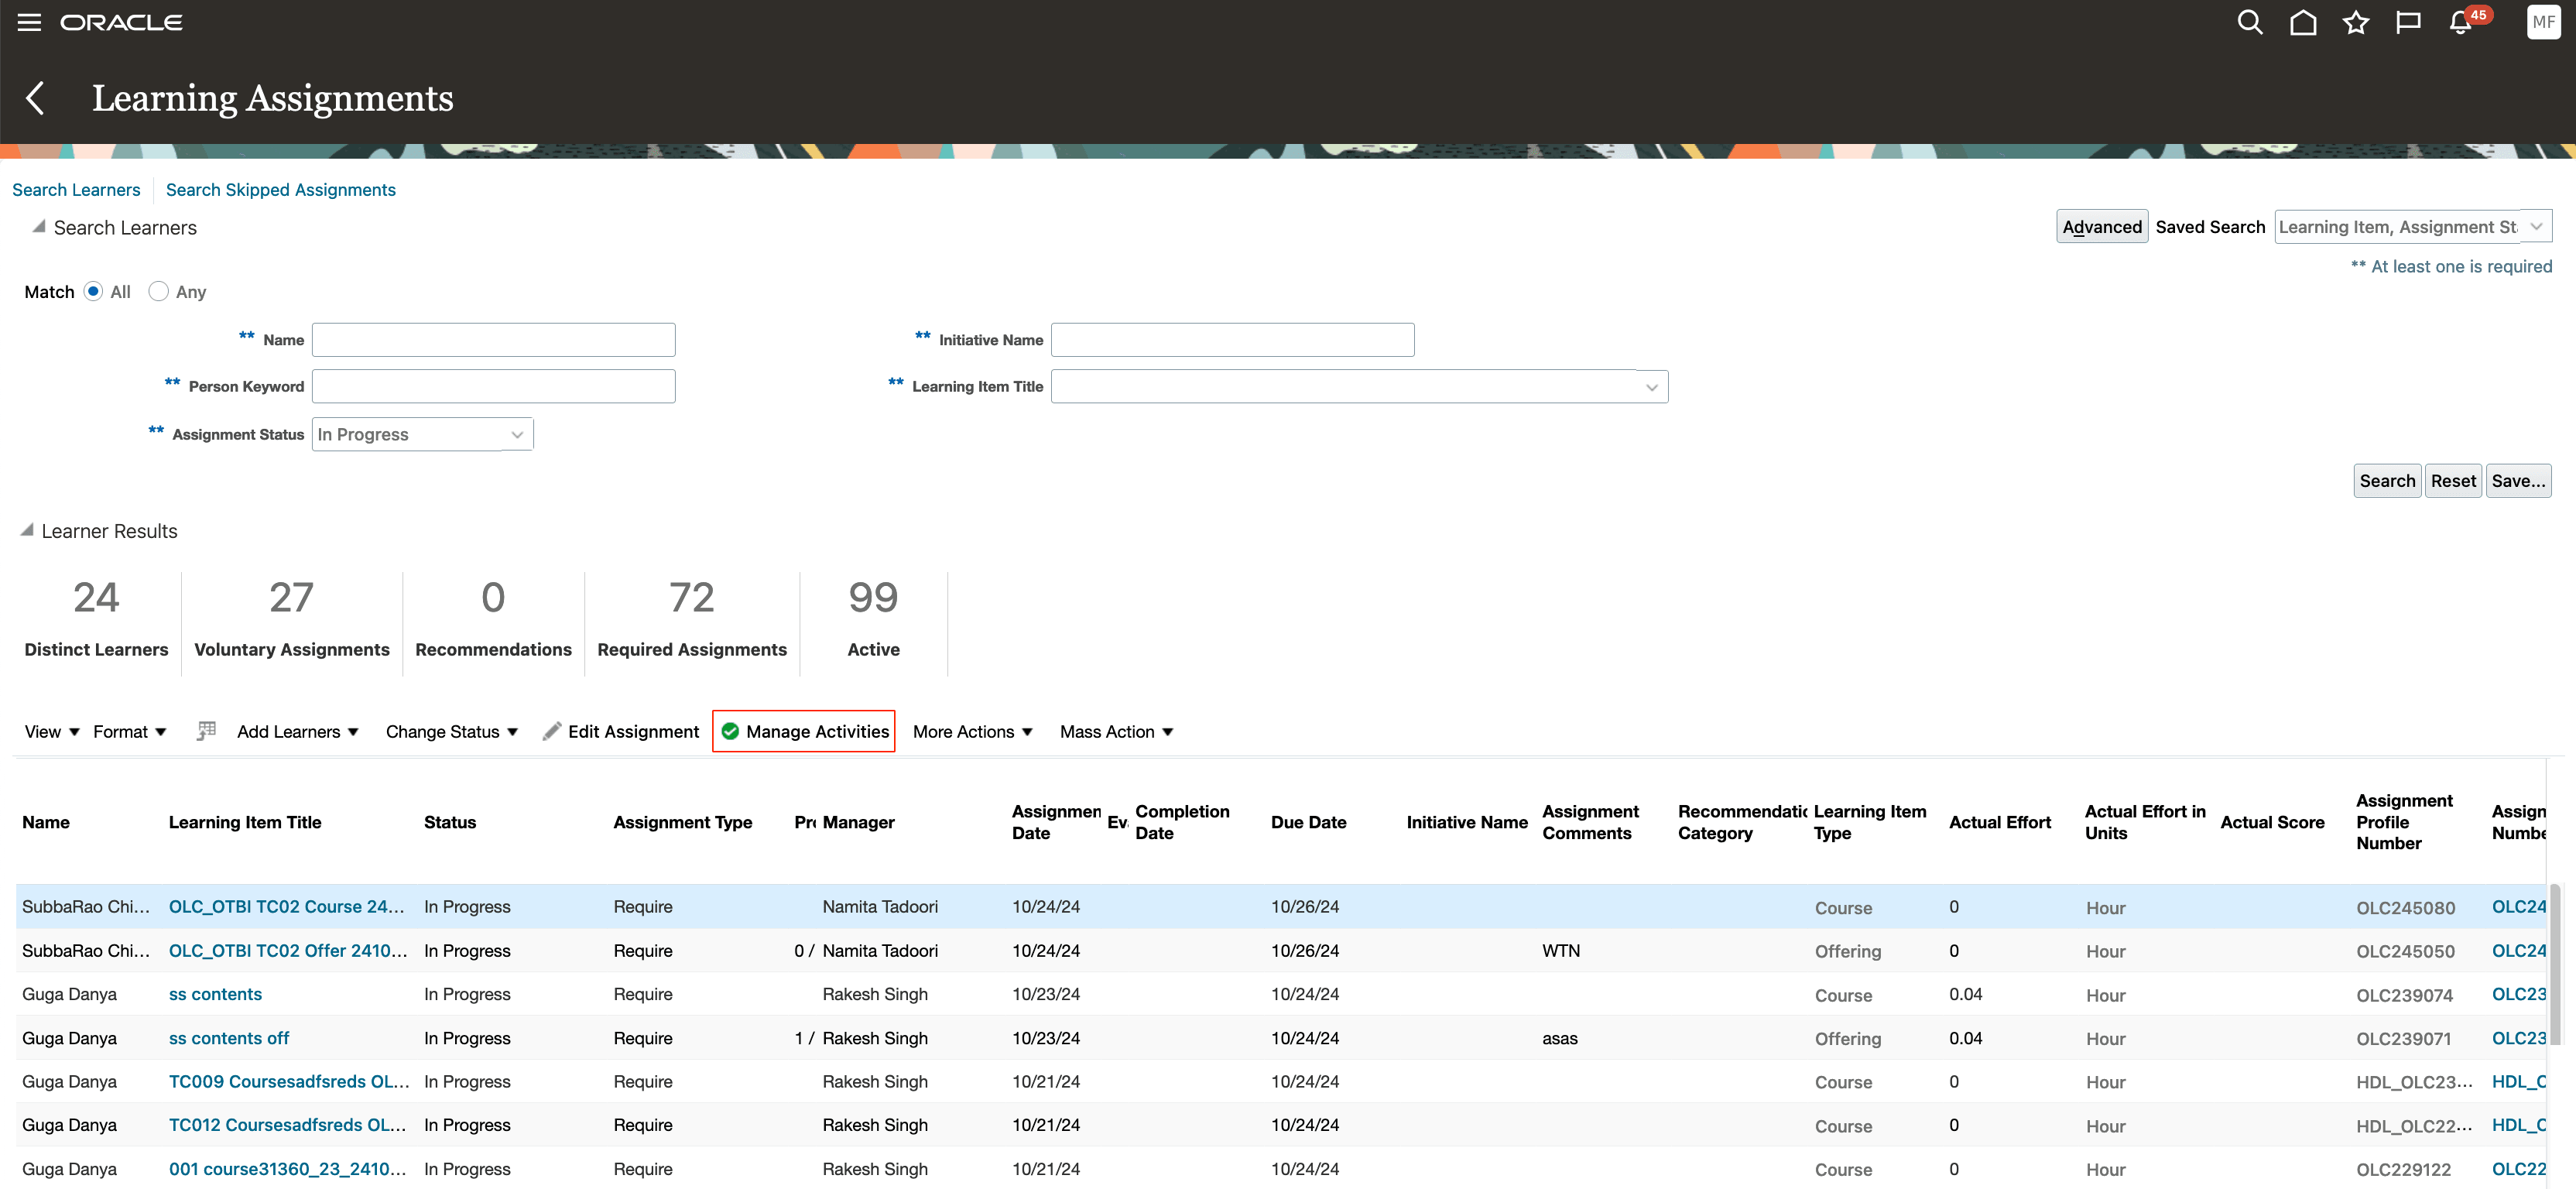Viewport: 2576px width, 1189px height.
Task: Switch to Search Skipped Assignments tab
Action: 280,189
